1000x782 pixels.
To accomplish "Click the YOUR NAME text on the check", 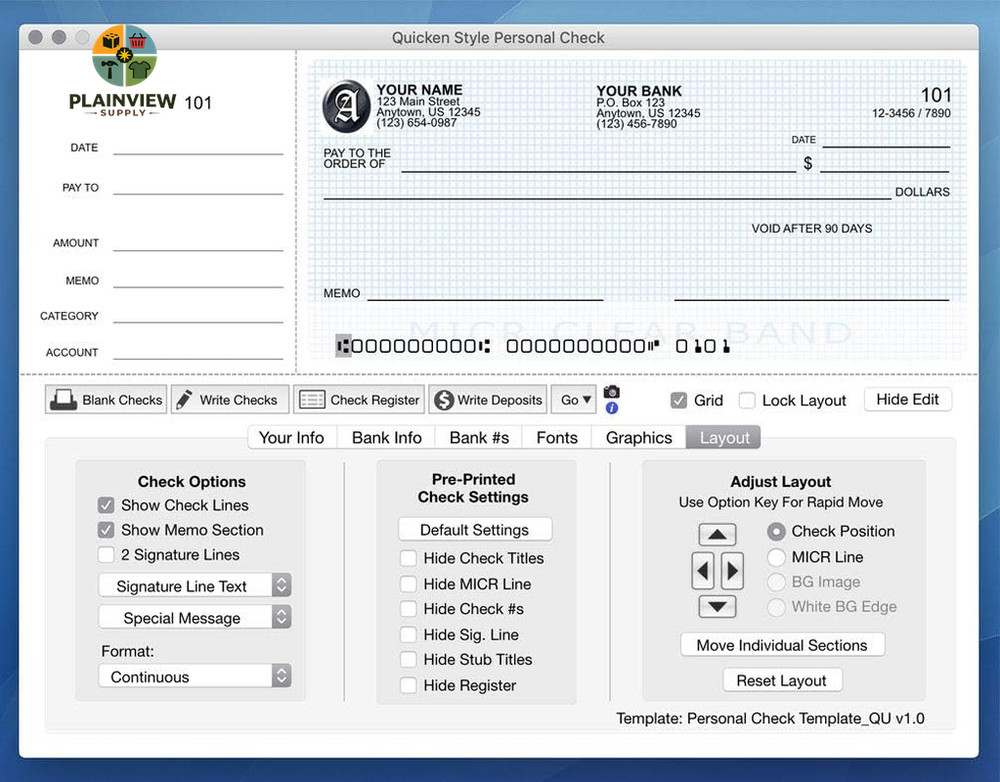I will tap(419, 90).
